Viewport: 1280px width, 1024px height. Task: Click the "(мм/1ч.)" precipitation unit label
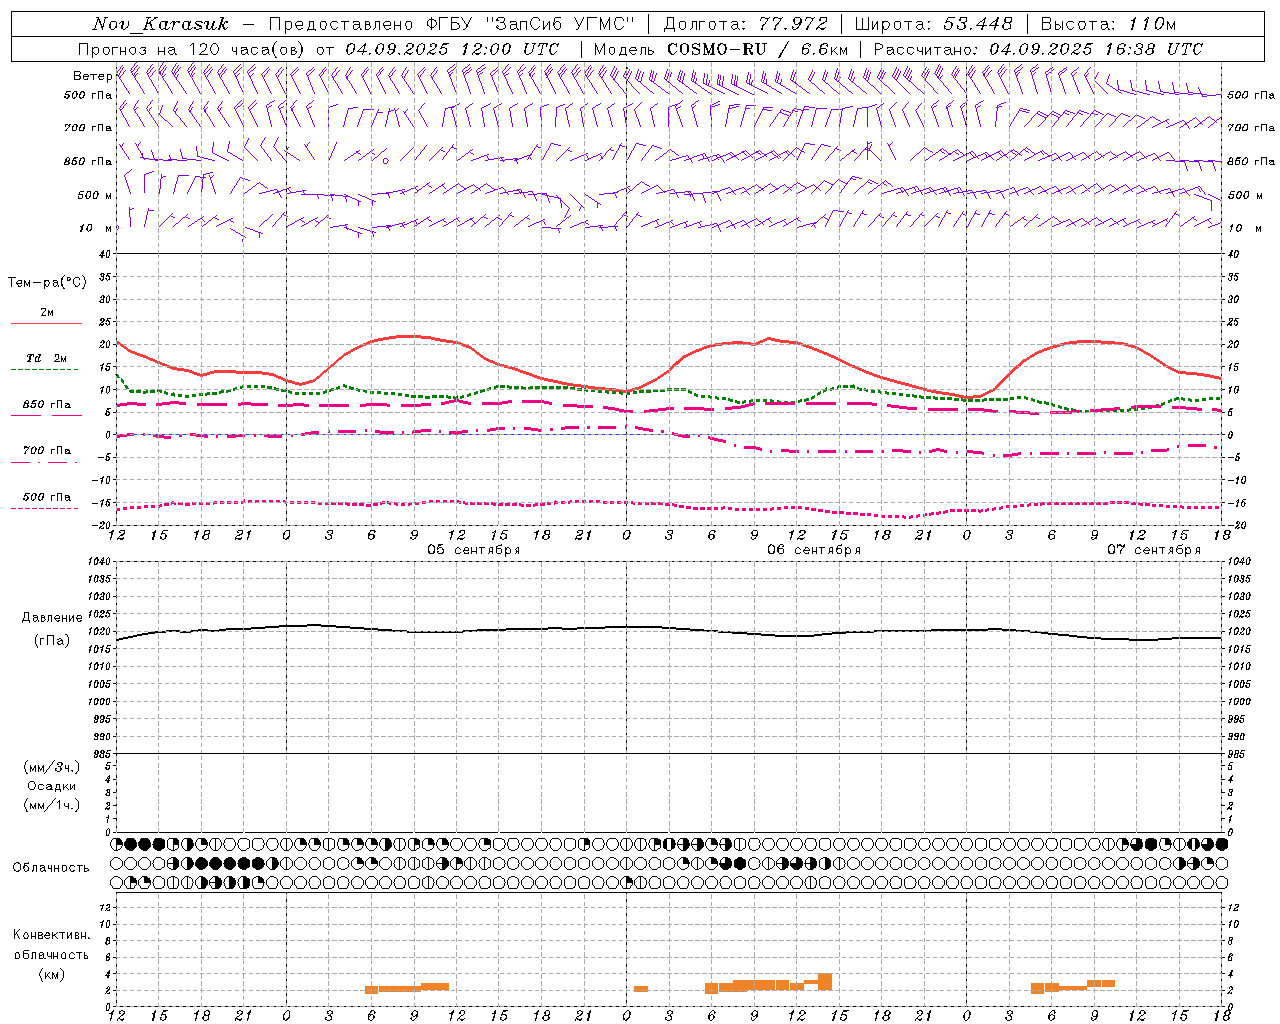(51, 805)
